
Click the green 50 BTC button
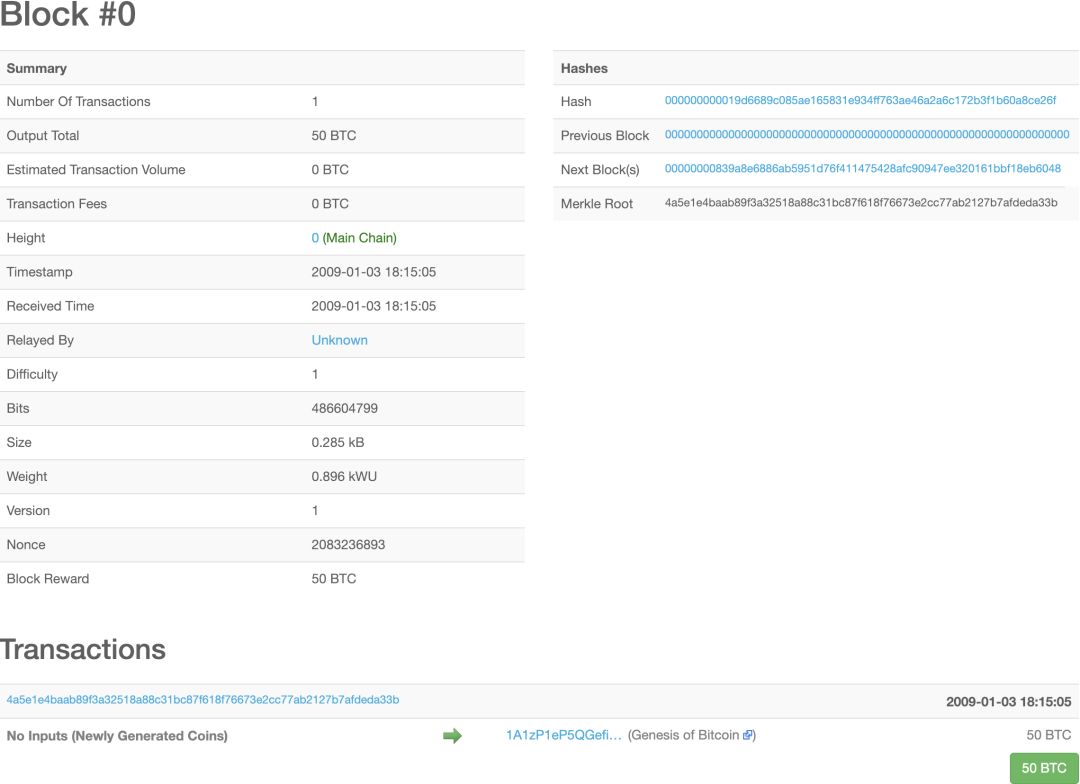[1043, 767]
